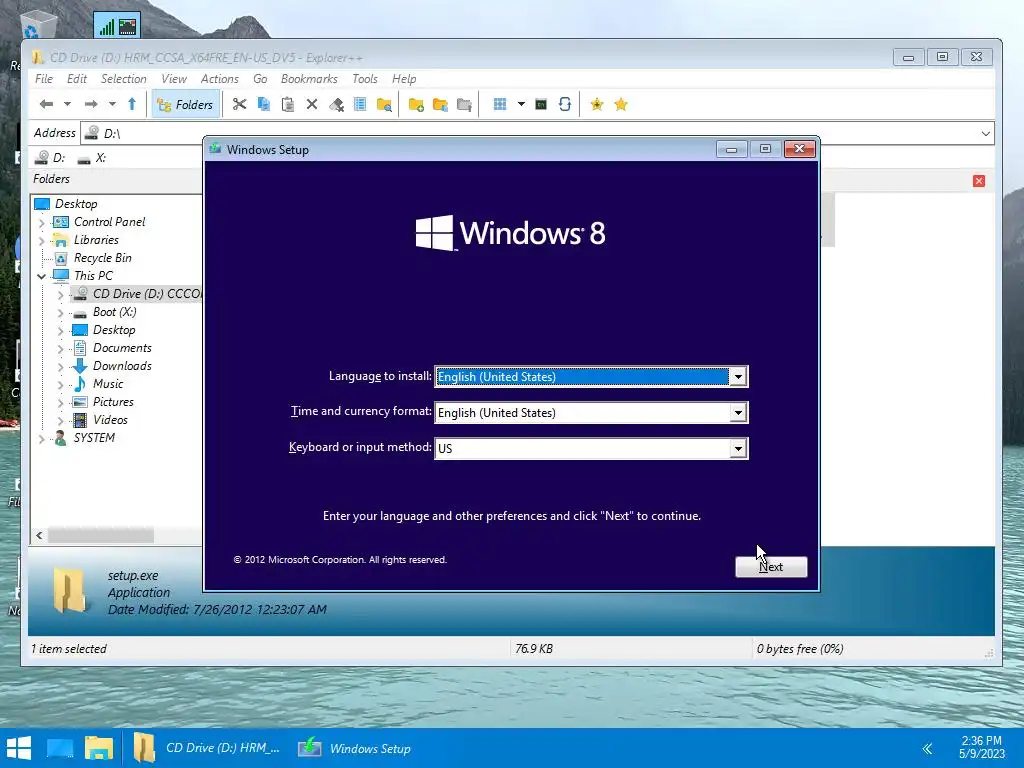The width and height of the screenshot is (1024, 768).
Task: Click the taskbar clock showing 2:36 PM
Action: [982, 747]
